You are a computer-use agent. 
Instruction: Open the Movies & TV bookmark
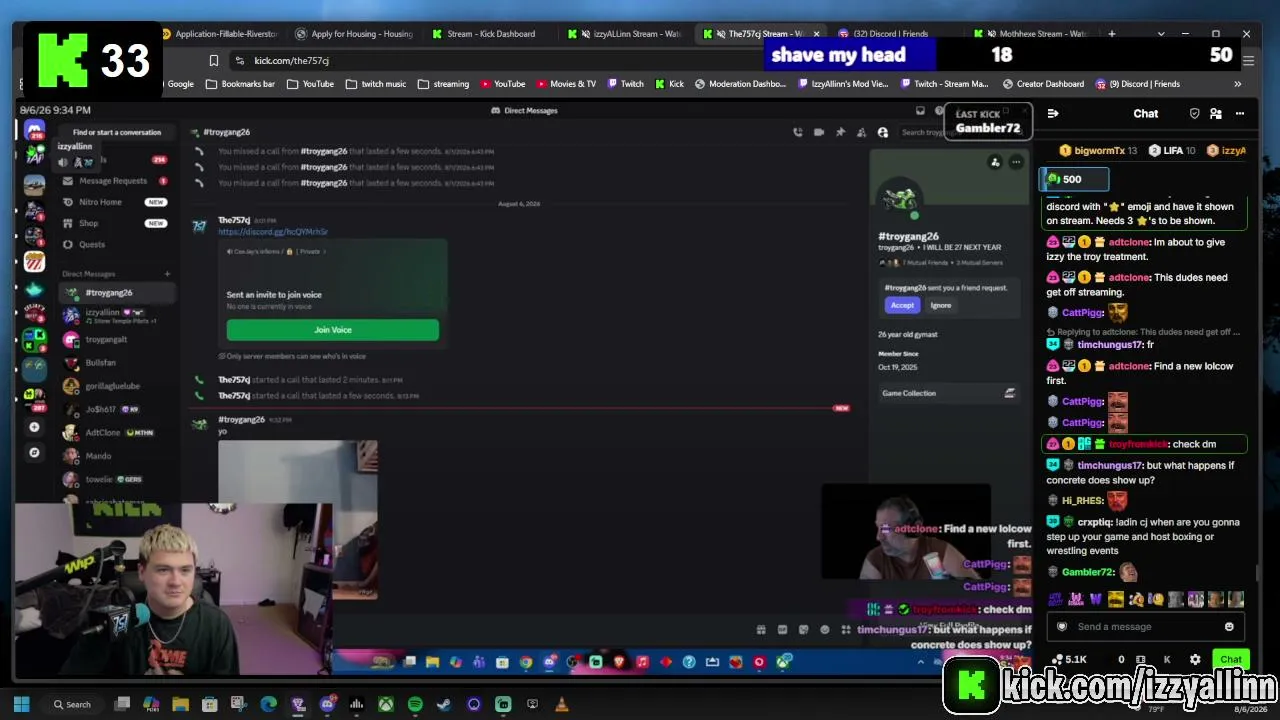[x=566, y=84]
